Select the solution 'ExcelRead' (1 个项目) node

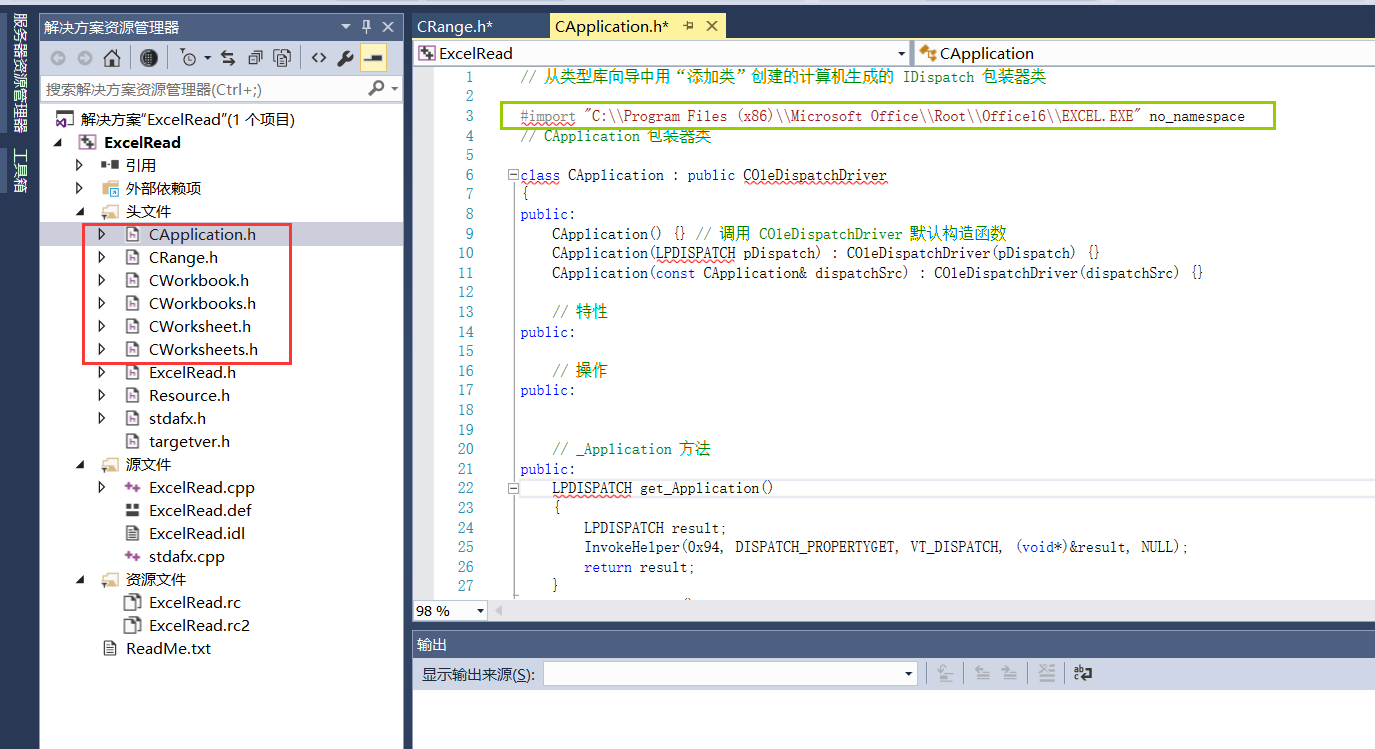(x=187, y=119)
